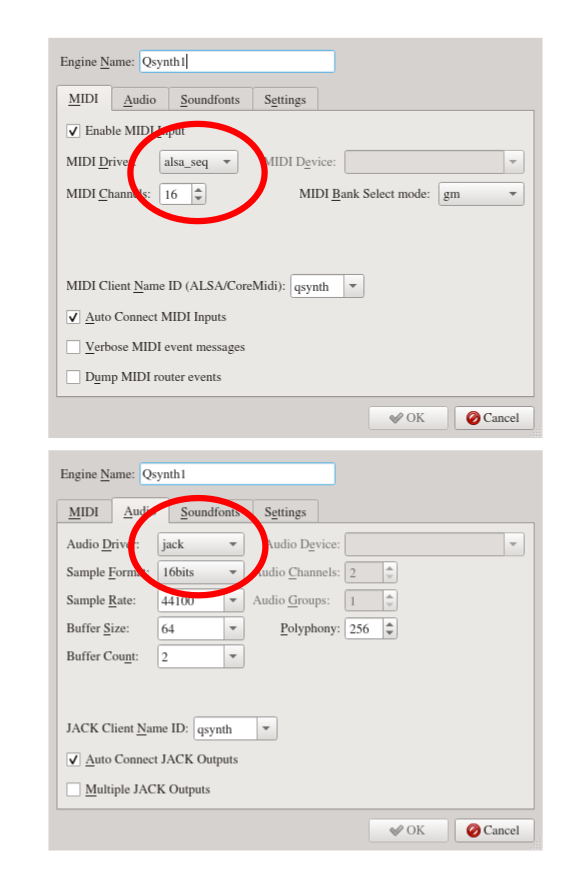The height and width of the screenshot is (883, 583).
Task: Open Soundfonts tab in top dialog
Action: 210,100
